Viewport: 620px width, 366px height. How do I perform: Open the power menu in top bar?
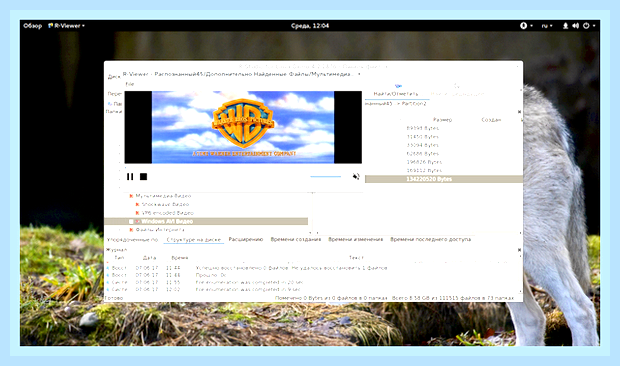tap(589, 26)
